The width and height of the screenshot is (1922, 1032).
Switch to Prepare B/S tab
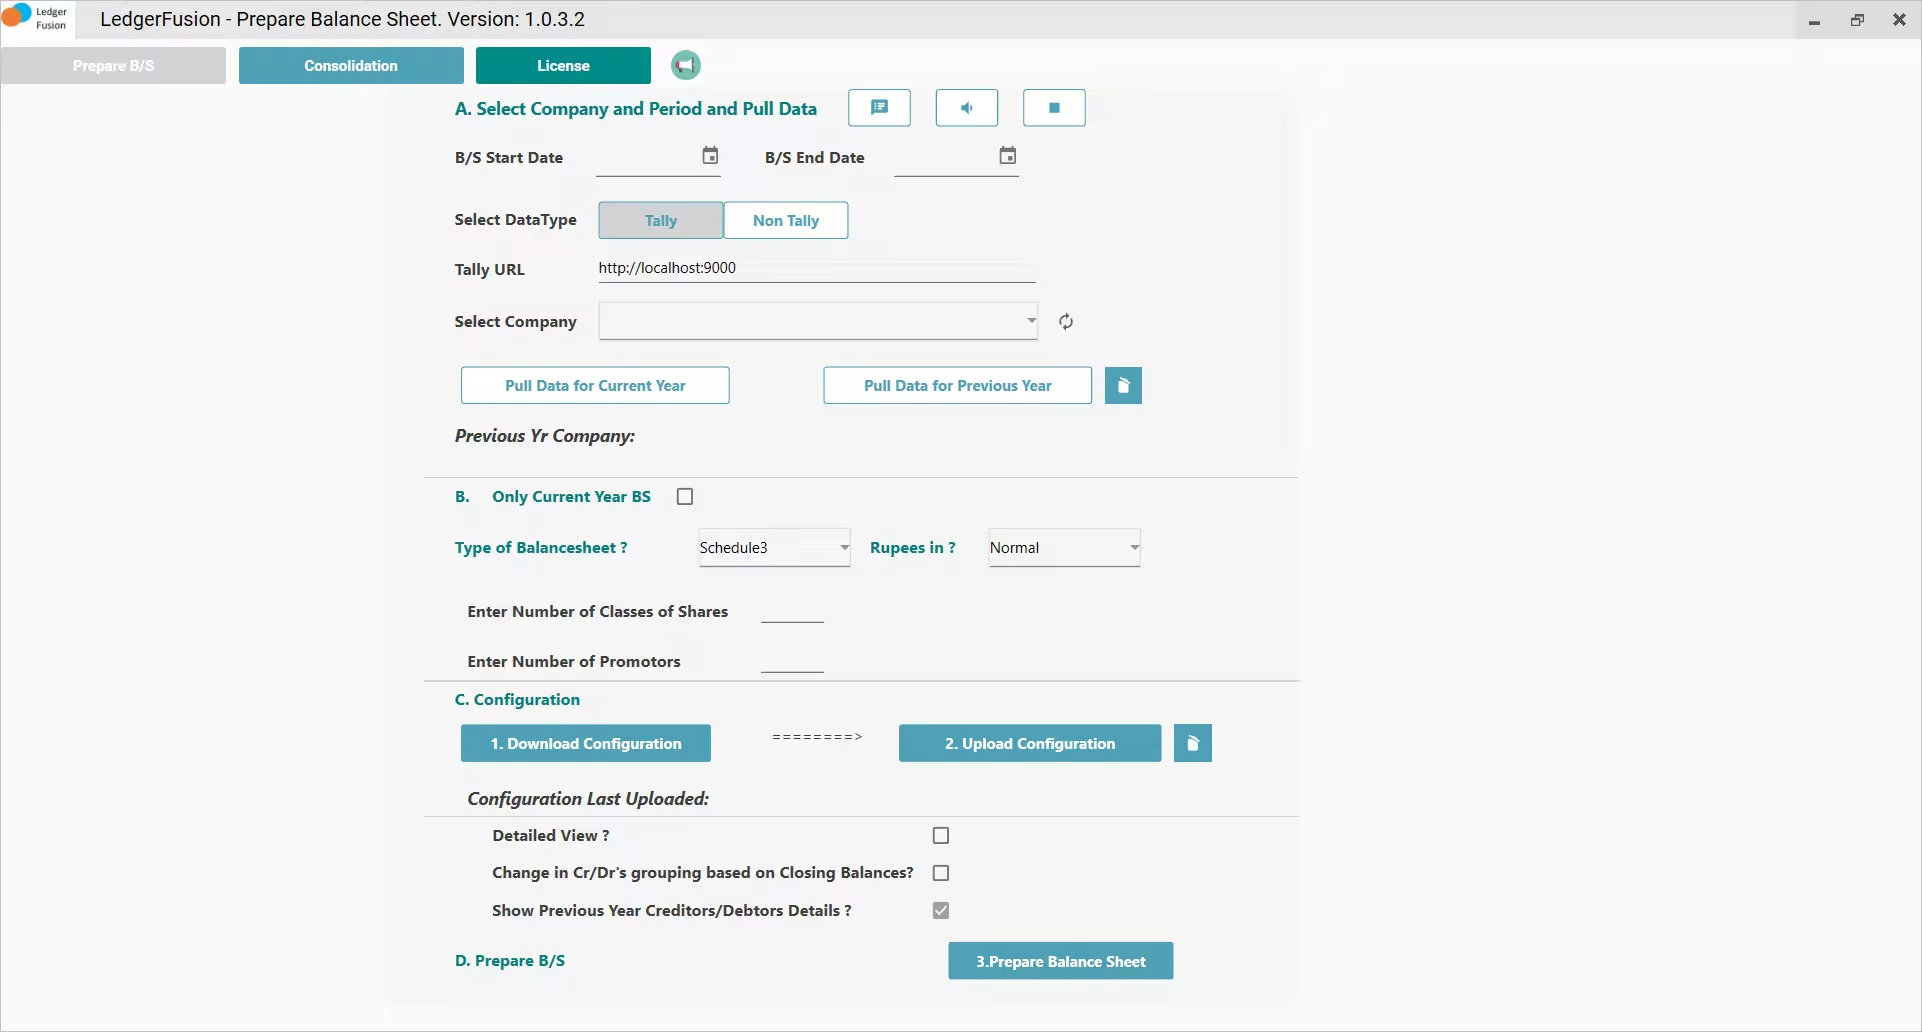(x=113, y=65)
